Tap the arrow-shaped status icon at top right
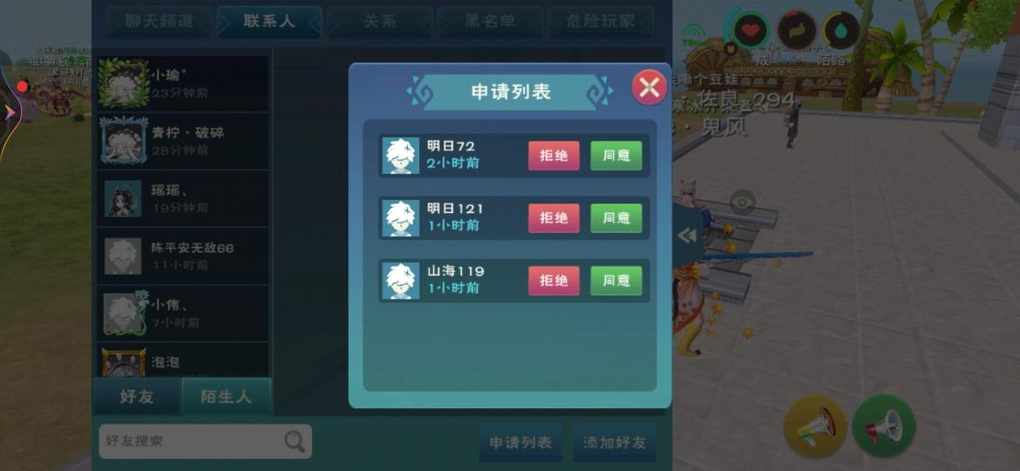The width and height of the screenshot is (1020, 471). [797, 30]
